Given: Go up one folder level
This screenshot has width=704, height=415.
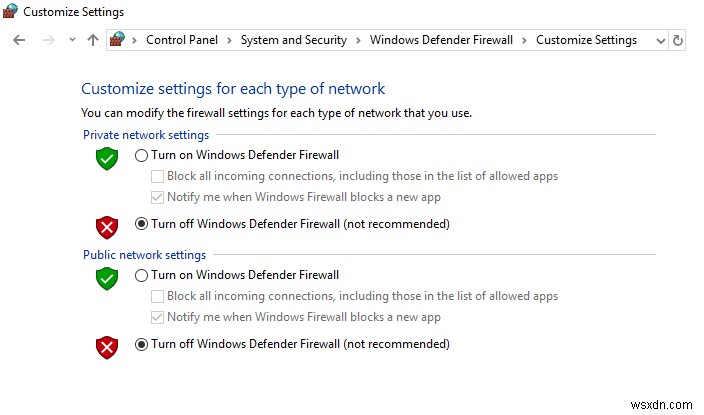Looking at the screenshot, I should (x=93, y=40).
